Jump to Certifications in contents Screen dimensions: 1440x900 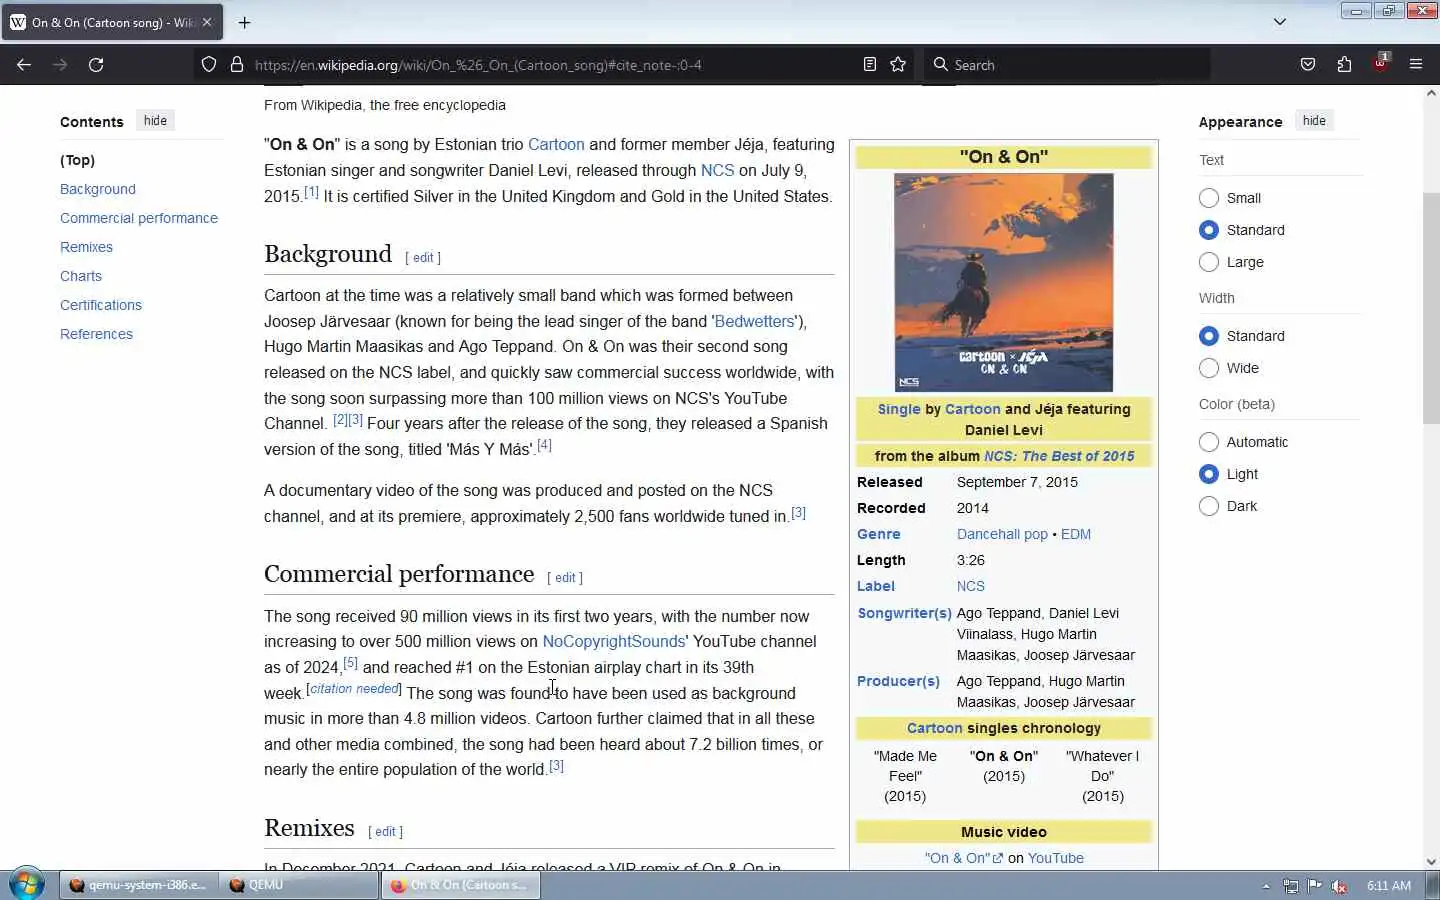(x=101, y=305)
